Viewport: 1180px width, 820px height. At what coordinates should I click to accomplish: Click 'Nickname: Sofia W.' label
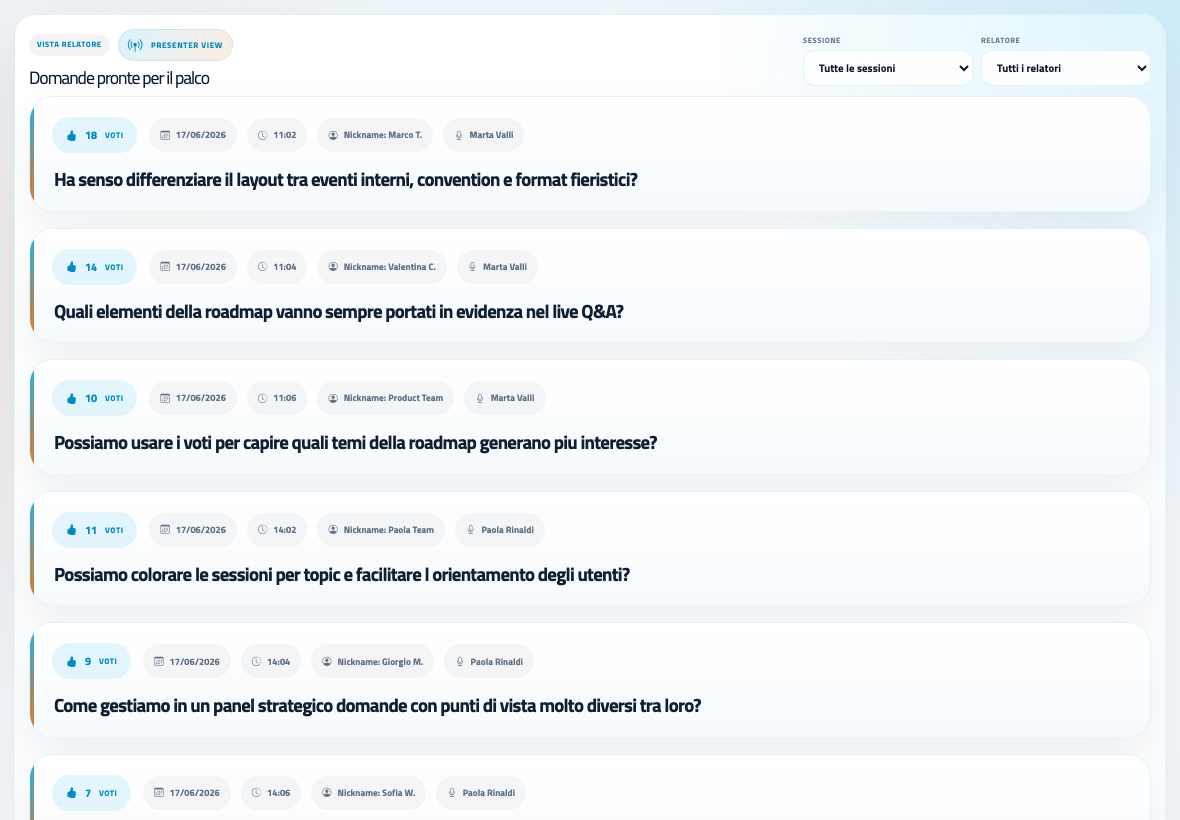click(x=376, y=793)
